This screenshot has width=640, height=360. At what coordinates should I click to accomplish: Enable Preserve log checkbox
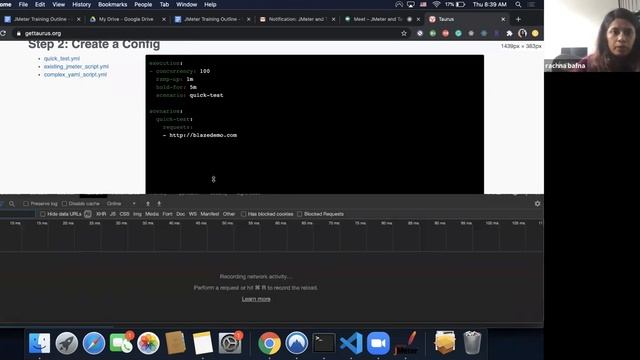[26, 204]
